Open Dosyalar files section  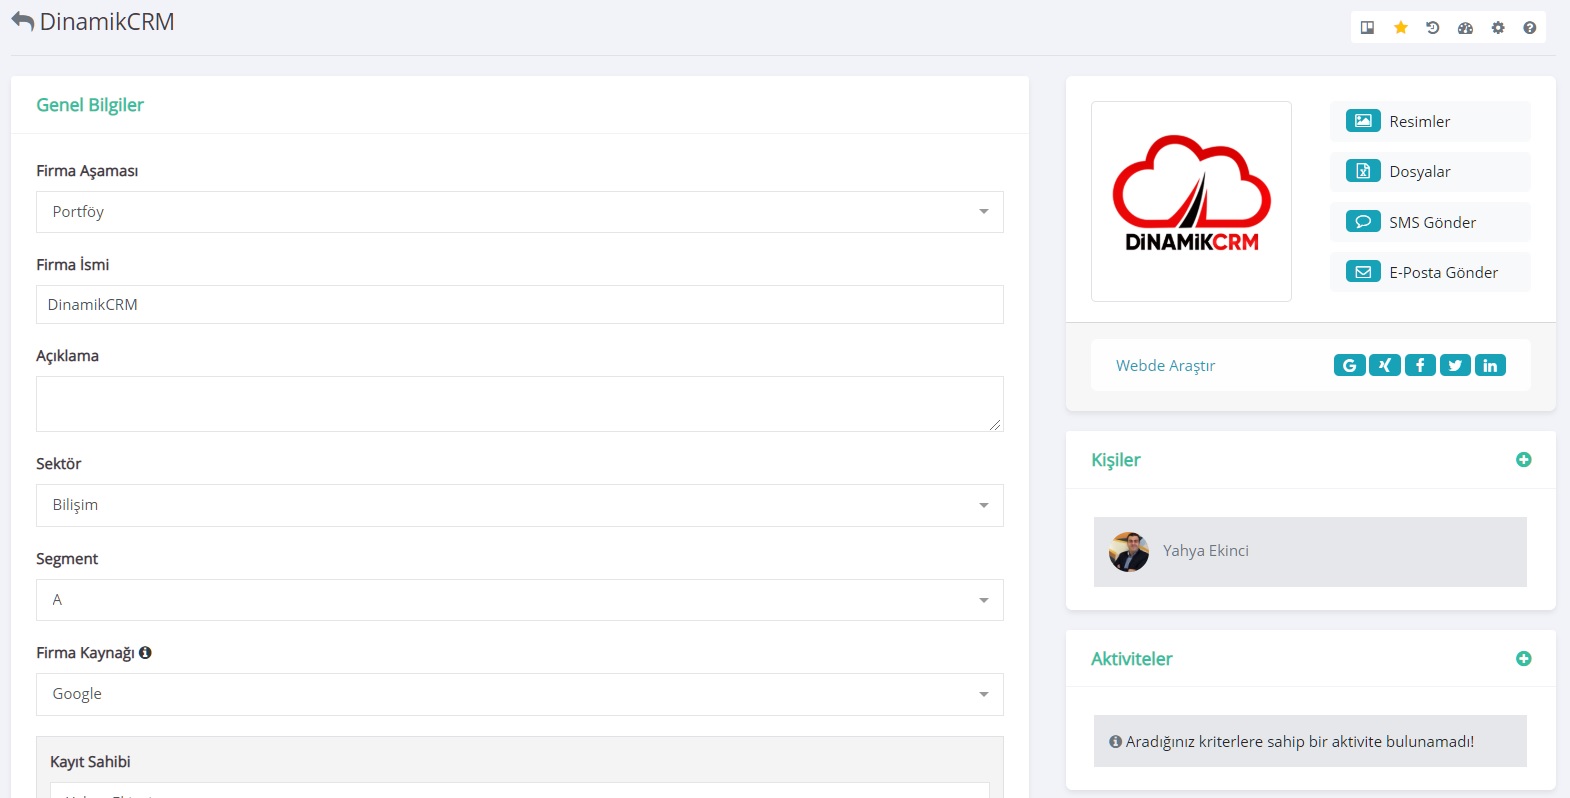coord(1430,171)
